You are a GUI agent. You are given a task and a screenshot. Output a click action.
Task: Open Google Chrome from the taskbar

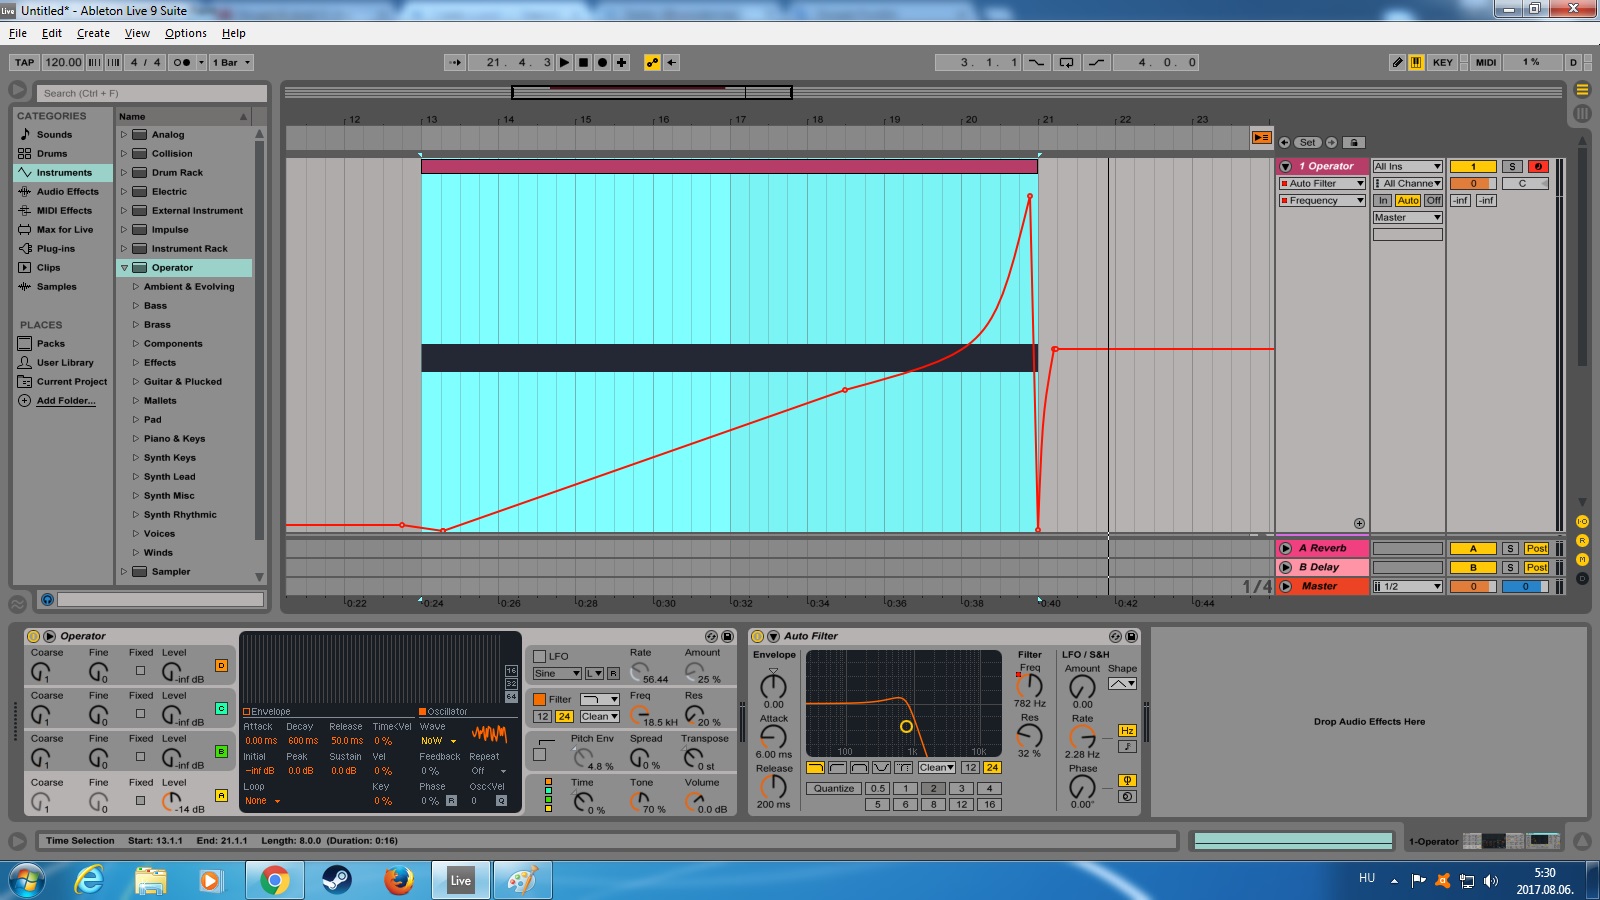coord(274,880)
